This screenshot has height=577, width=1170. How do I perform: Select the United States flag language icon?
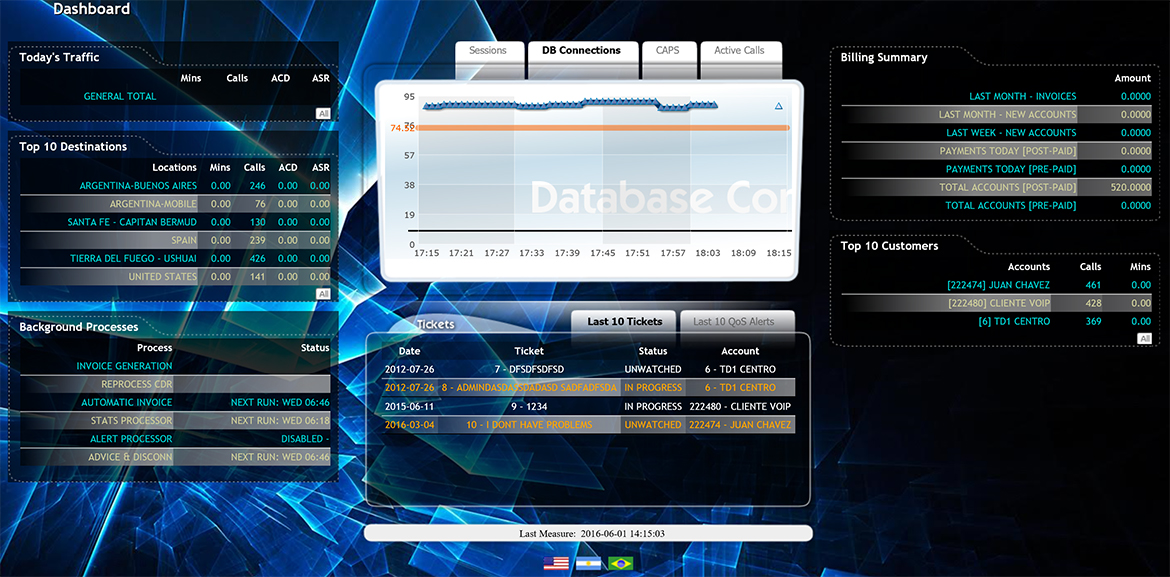point(556,563)
